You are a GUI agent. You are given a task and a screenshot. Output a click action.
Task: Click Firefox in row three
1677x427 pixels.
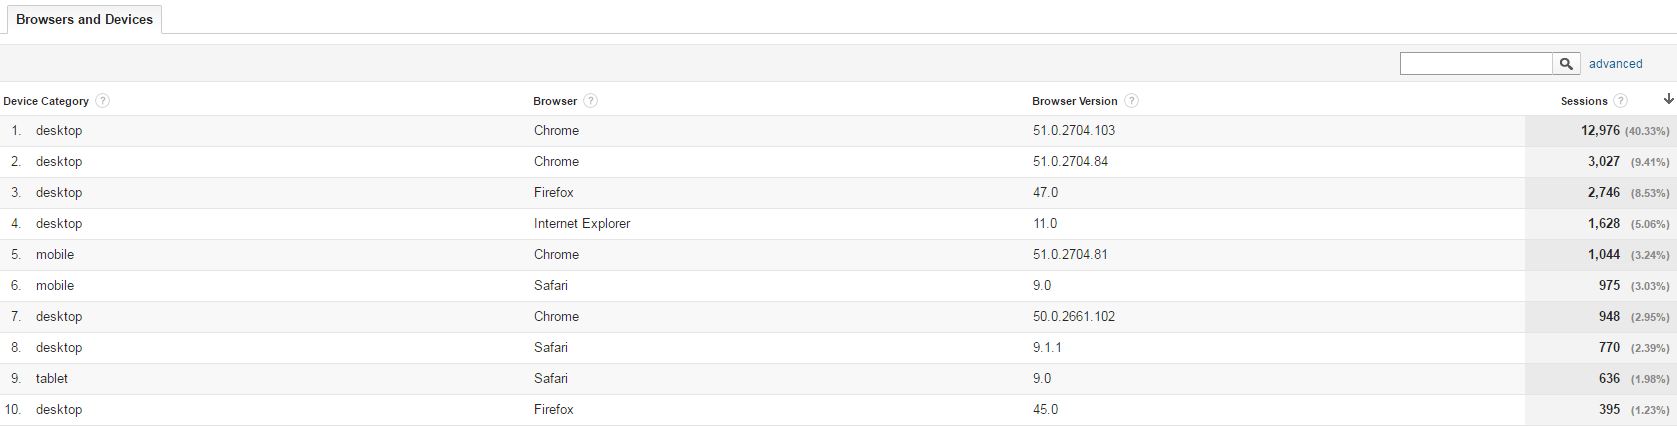554,193
